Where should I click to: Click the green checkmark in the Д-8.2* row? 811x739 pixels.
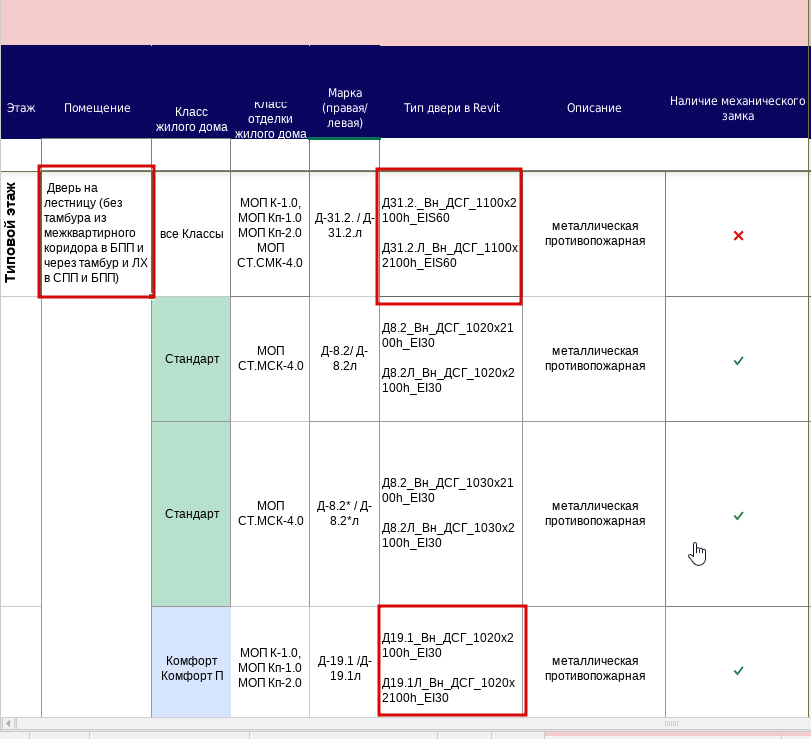(738, 516)
